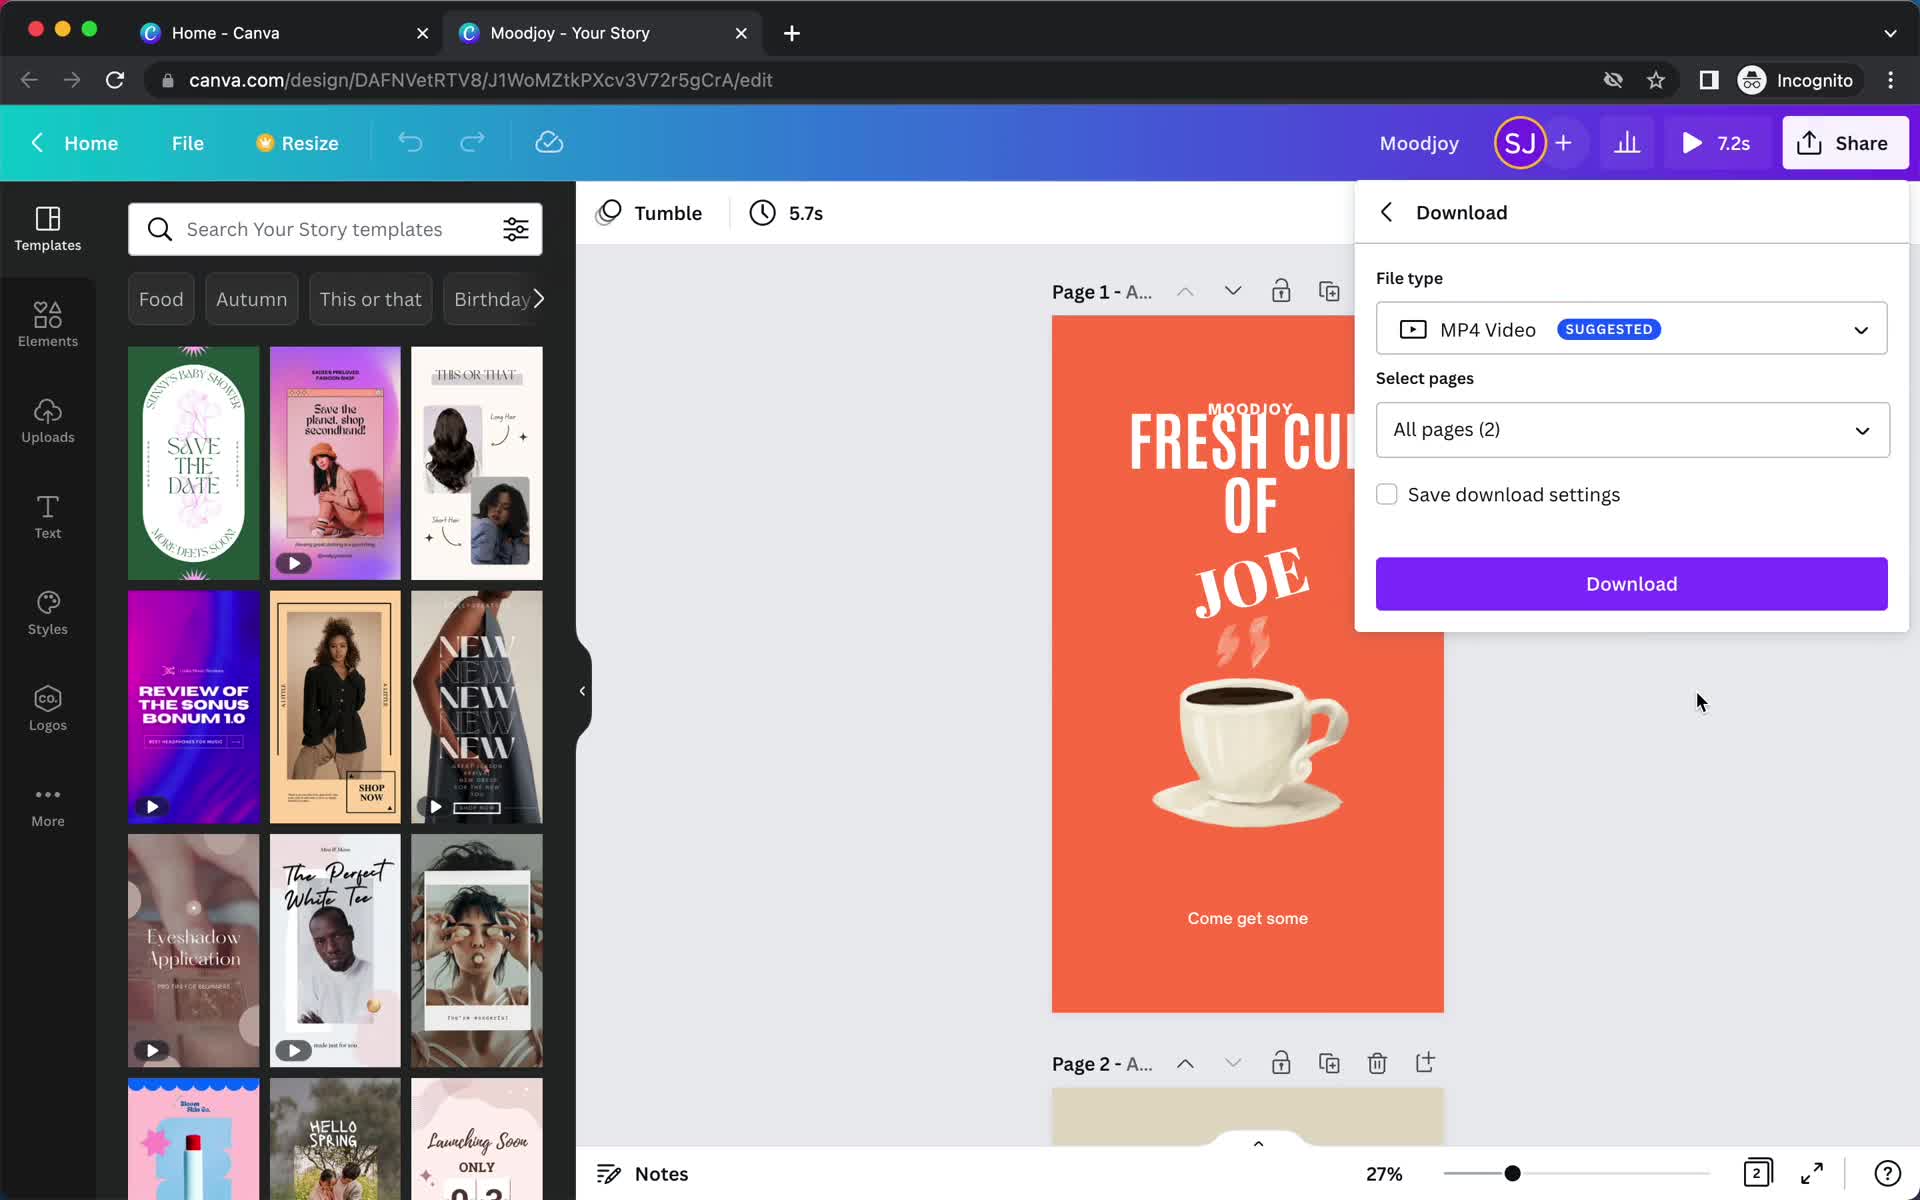The height and width of the screenshot is (1200, 1920).
Task: Expand the Page 1 options chevron
Action: click(x=1232, y=290)
